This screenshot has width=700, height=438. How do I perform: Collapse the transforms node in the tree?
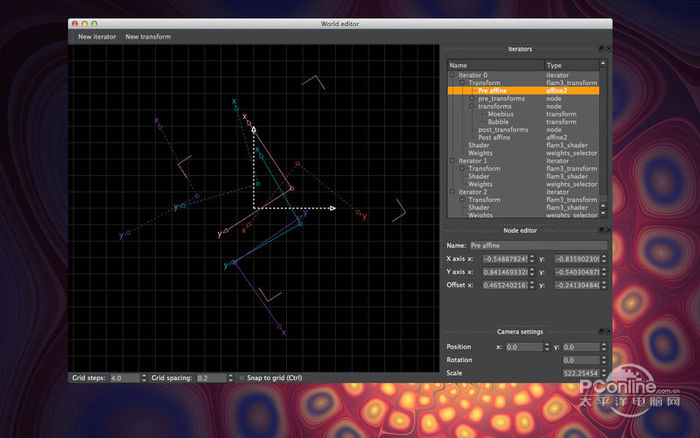click(472, 106)
